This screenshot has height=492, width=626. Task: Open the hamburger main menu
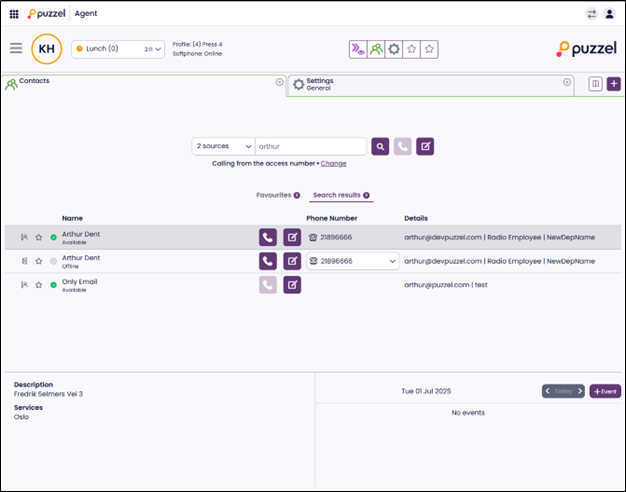[16, 48]
